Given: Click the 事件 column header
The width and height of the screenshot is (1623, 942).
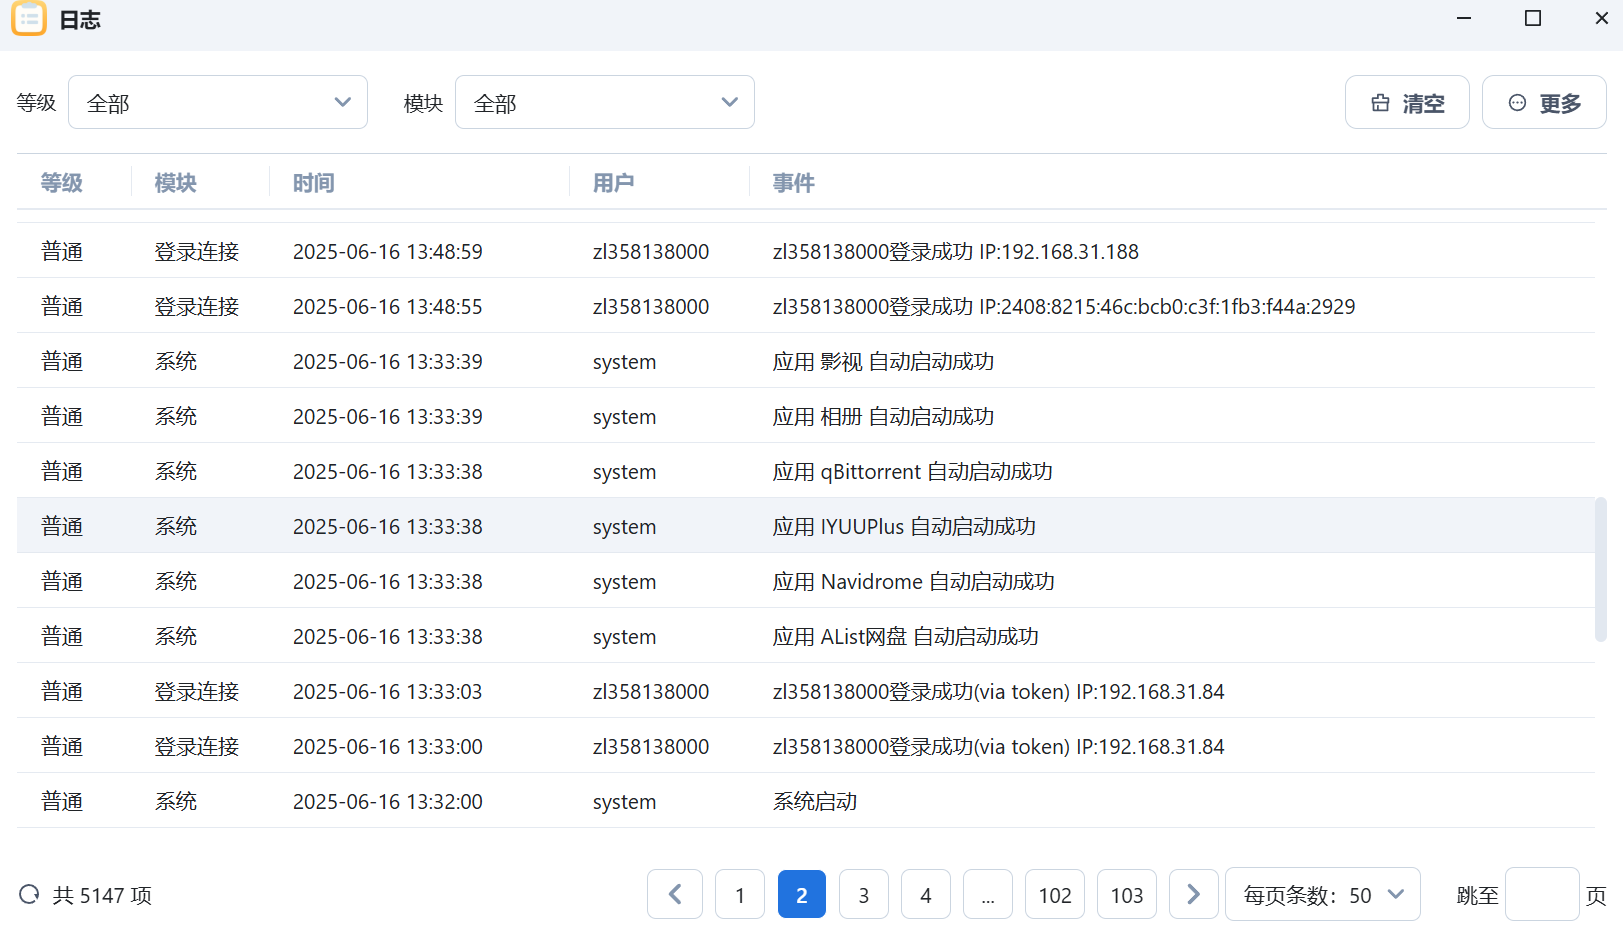Looking at the screenshot, I should 794,183.
